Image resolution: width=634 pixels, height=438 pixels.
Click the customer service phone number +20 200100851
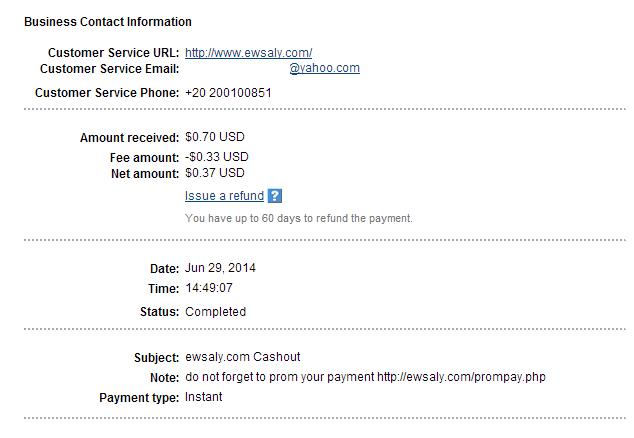[x=228, y=93]
